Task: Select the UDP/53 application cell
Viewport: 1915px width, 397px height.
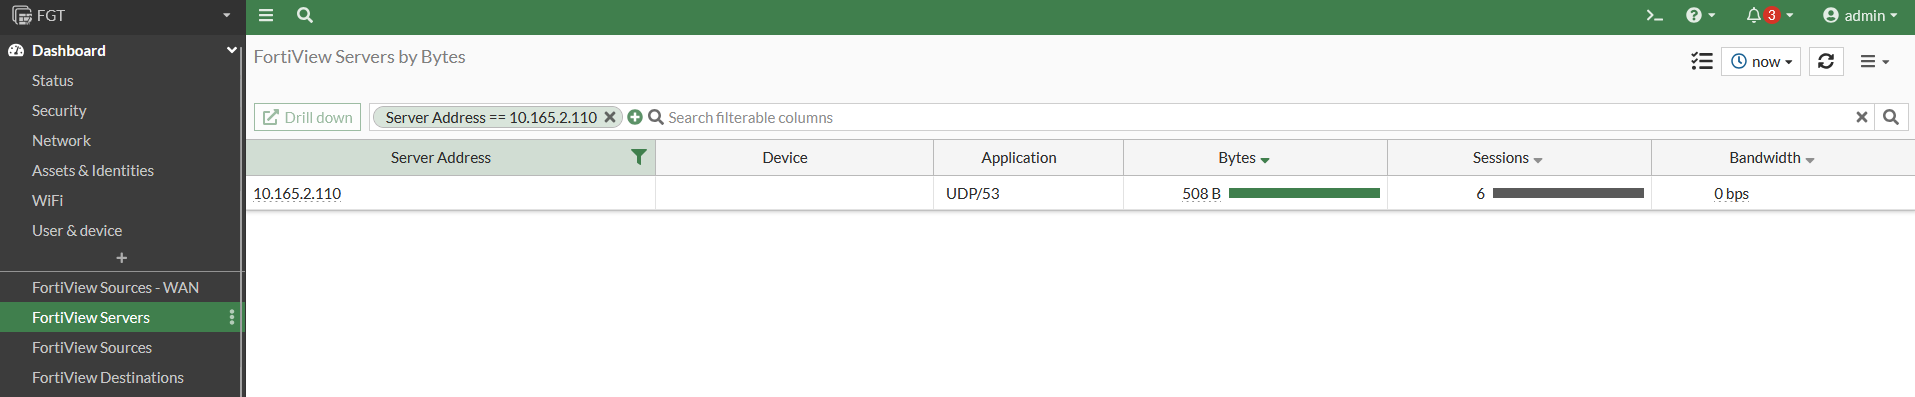Action: click(x=973, y=193)
